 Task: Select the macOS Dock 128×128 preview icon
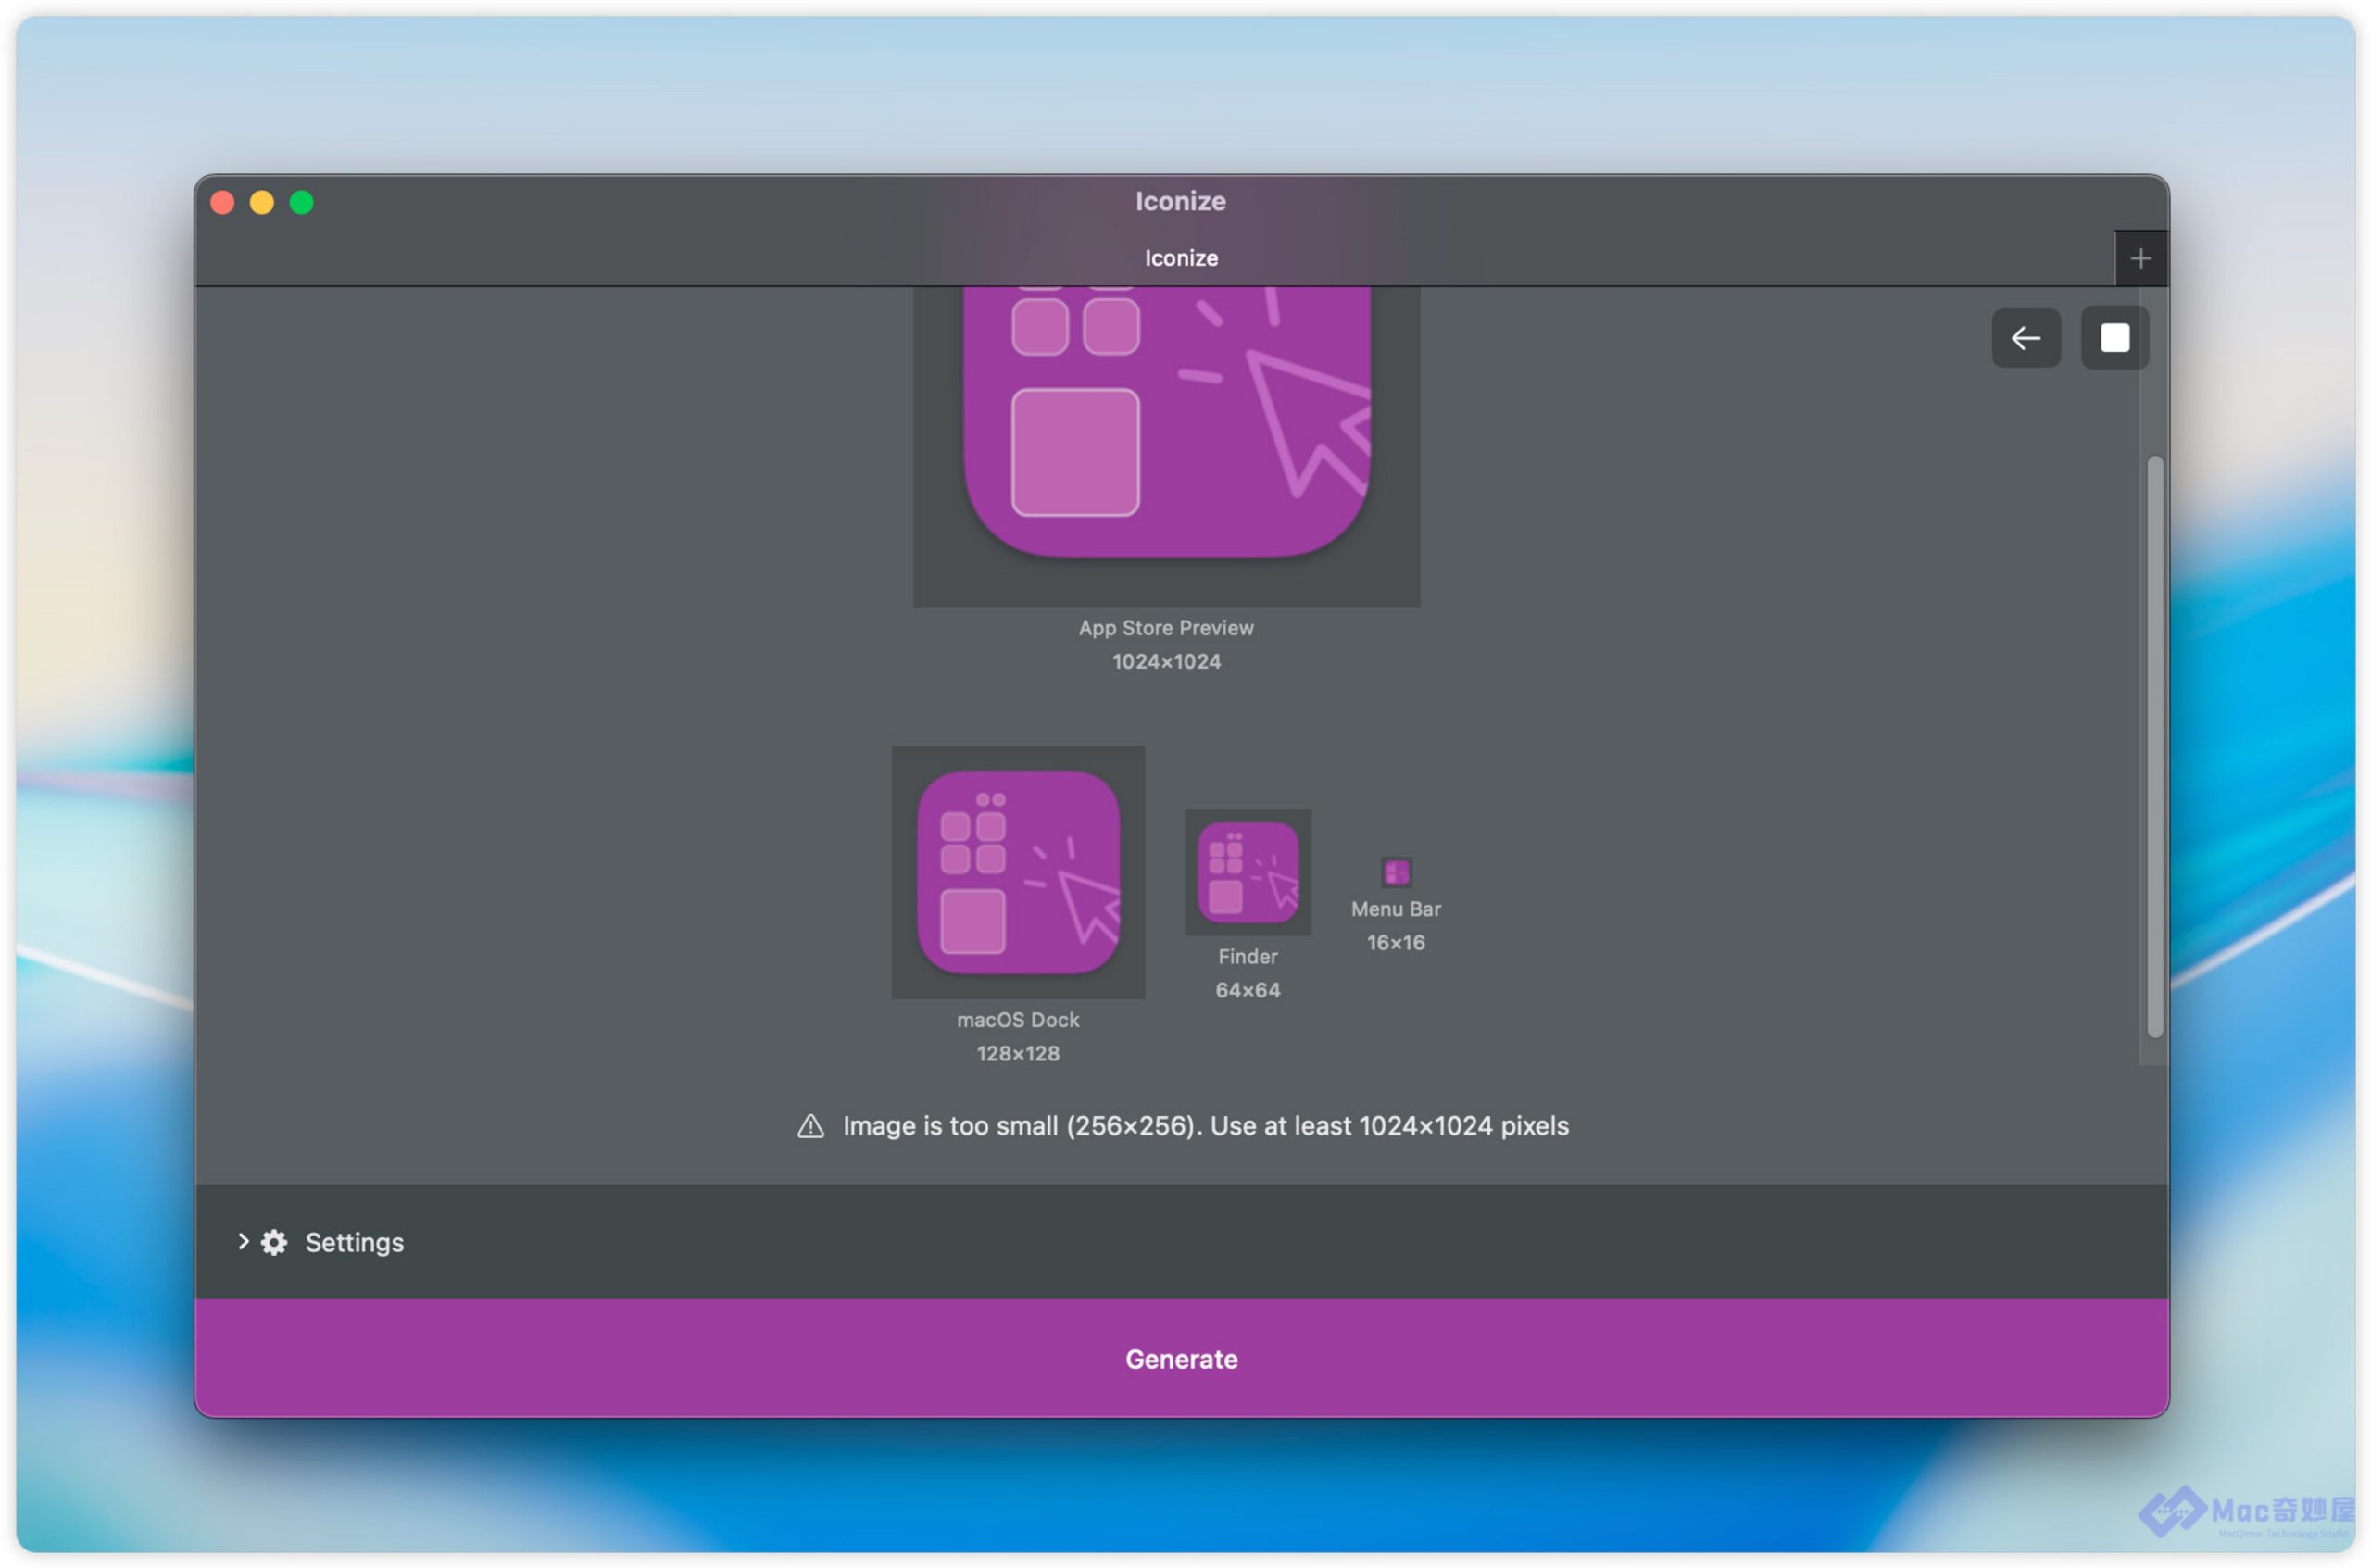coord(1017,872)
